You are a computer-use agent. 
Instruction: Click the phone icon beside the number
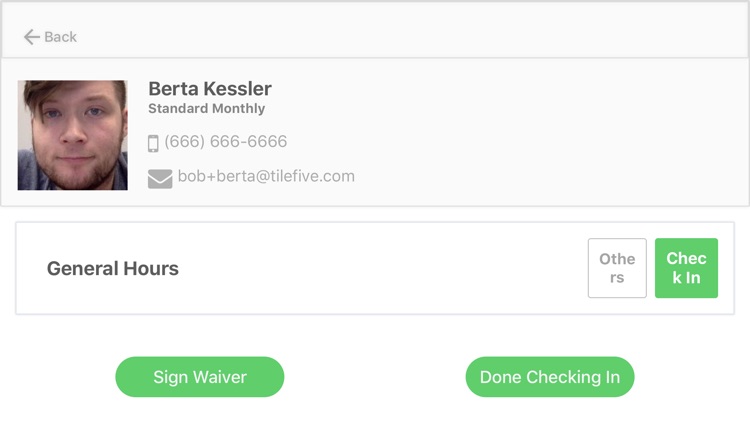(153, 143)
